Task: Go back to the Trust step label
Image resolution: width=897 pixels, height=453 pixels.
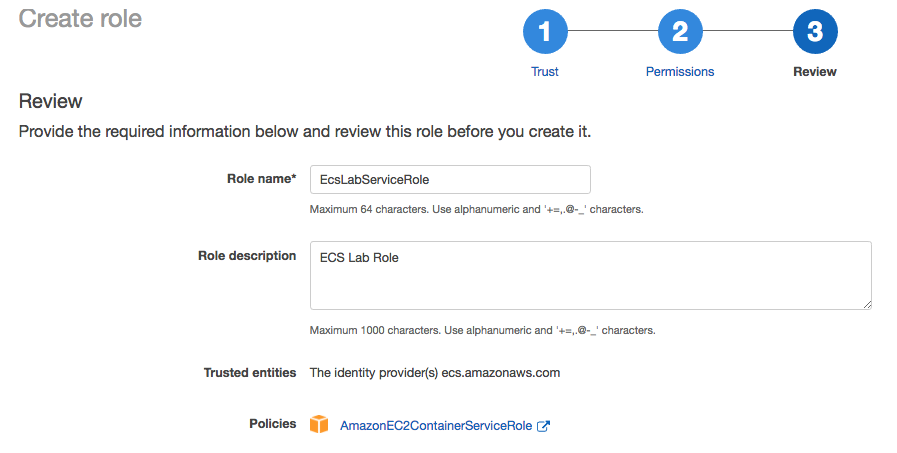Action: coord(545,71)
